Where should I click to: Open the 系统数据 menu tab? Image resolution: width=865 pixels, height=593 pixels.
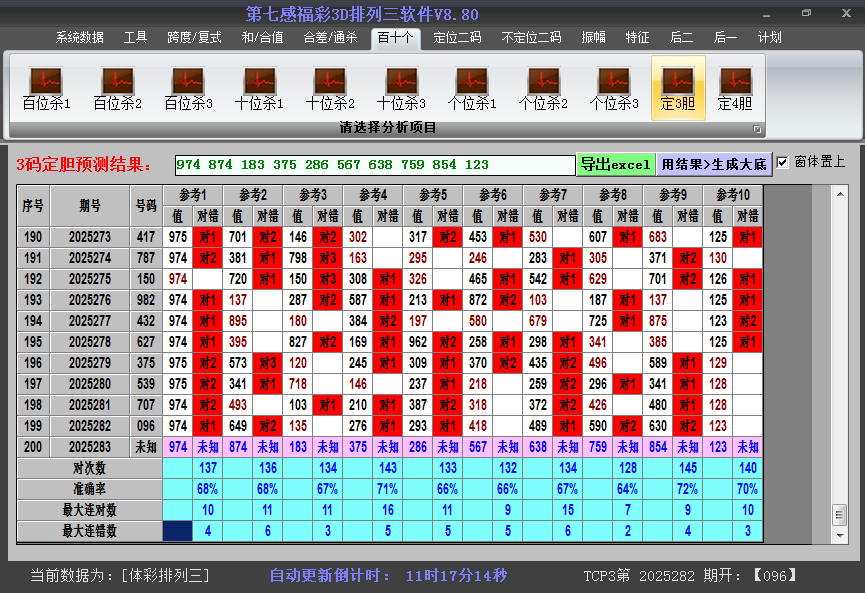click(79, 38)
